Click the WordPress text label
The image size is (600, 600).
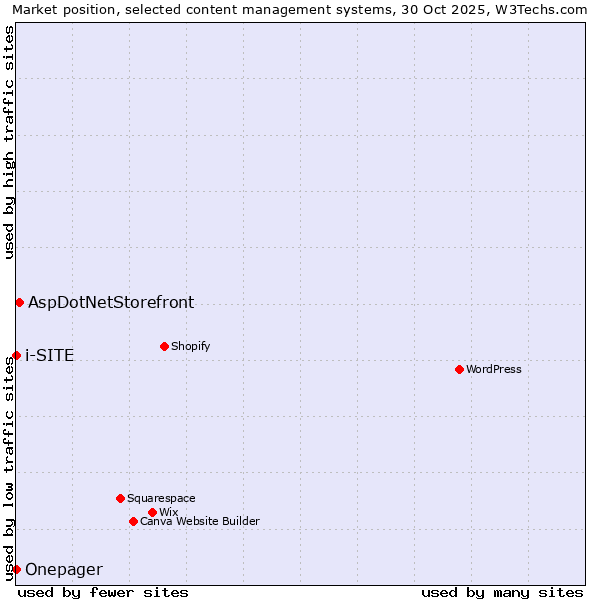(x=494, y=369)
